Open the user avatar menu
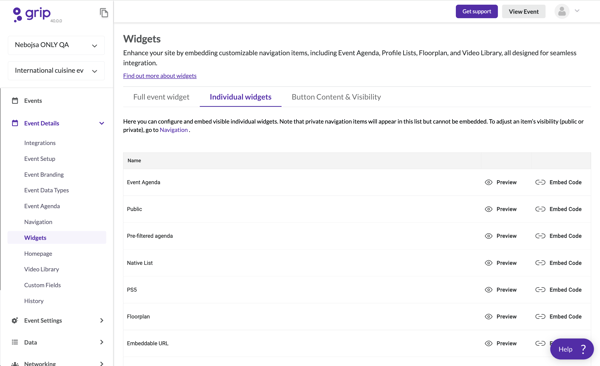Image resolution: width=600 pixels, height=366 pixels. [x=561, y=11]
